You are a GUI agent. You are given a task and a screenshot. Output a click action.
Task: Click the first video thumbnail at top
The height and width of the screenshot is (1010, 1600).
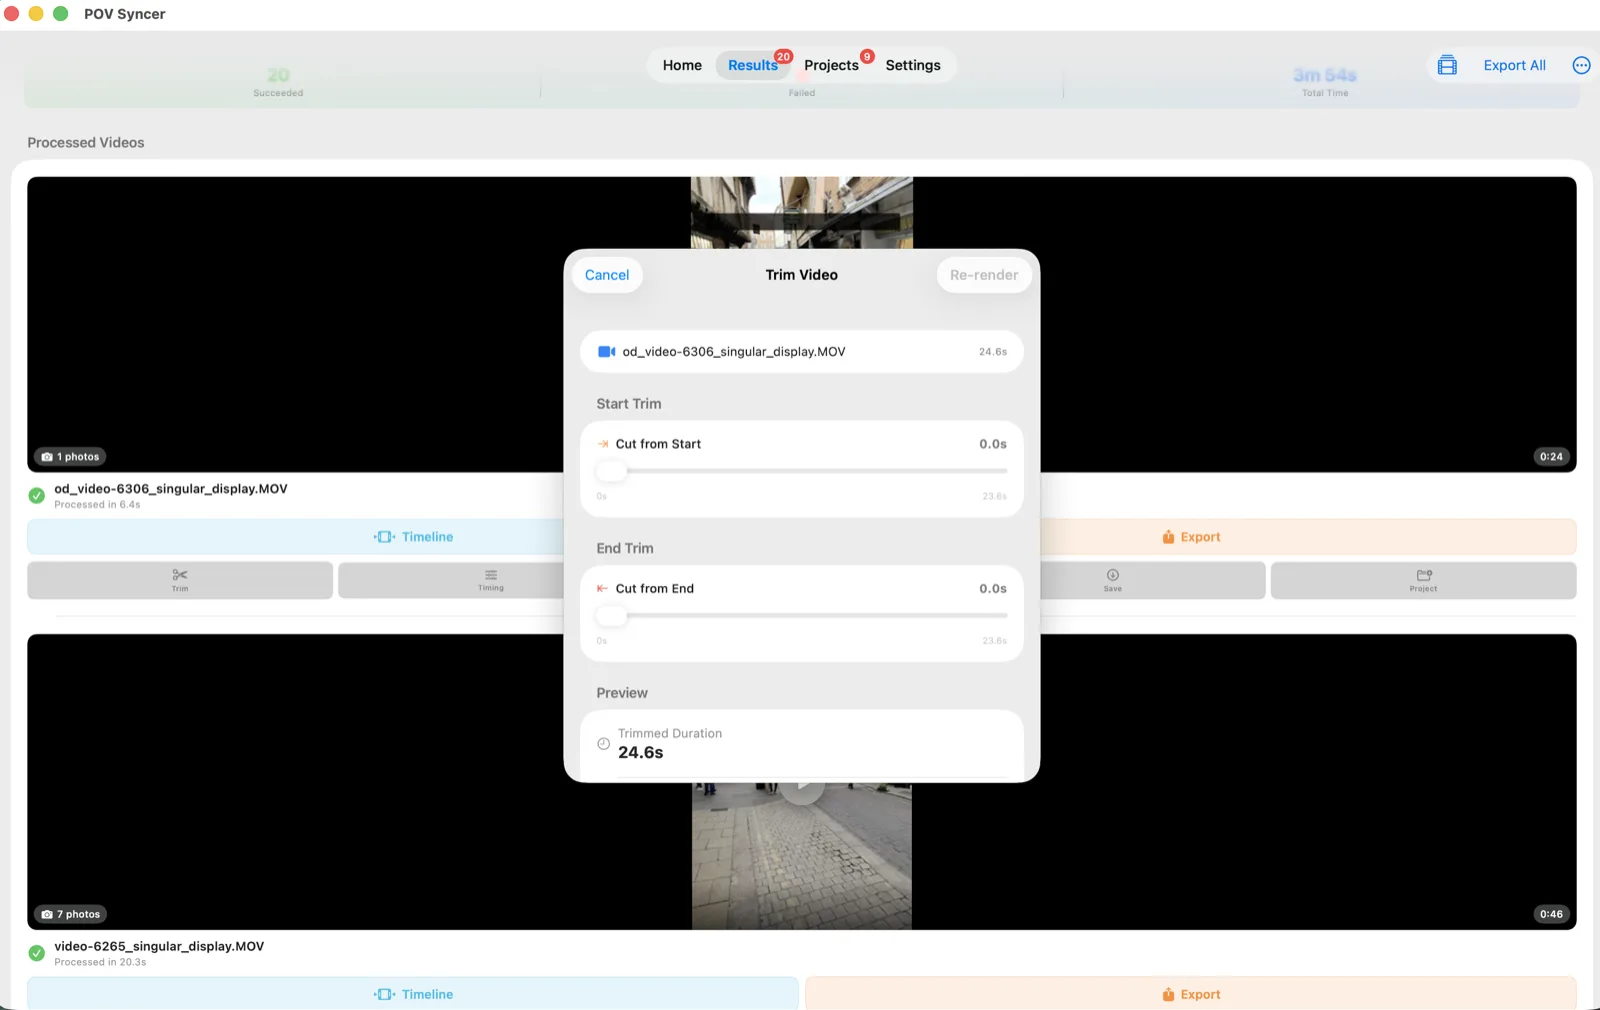(802, 213)
